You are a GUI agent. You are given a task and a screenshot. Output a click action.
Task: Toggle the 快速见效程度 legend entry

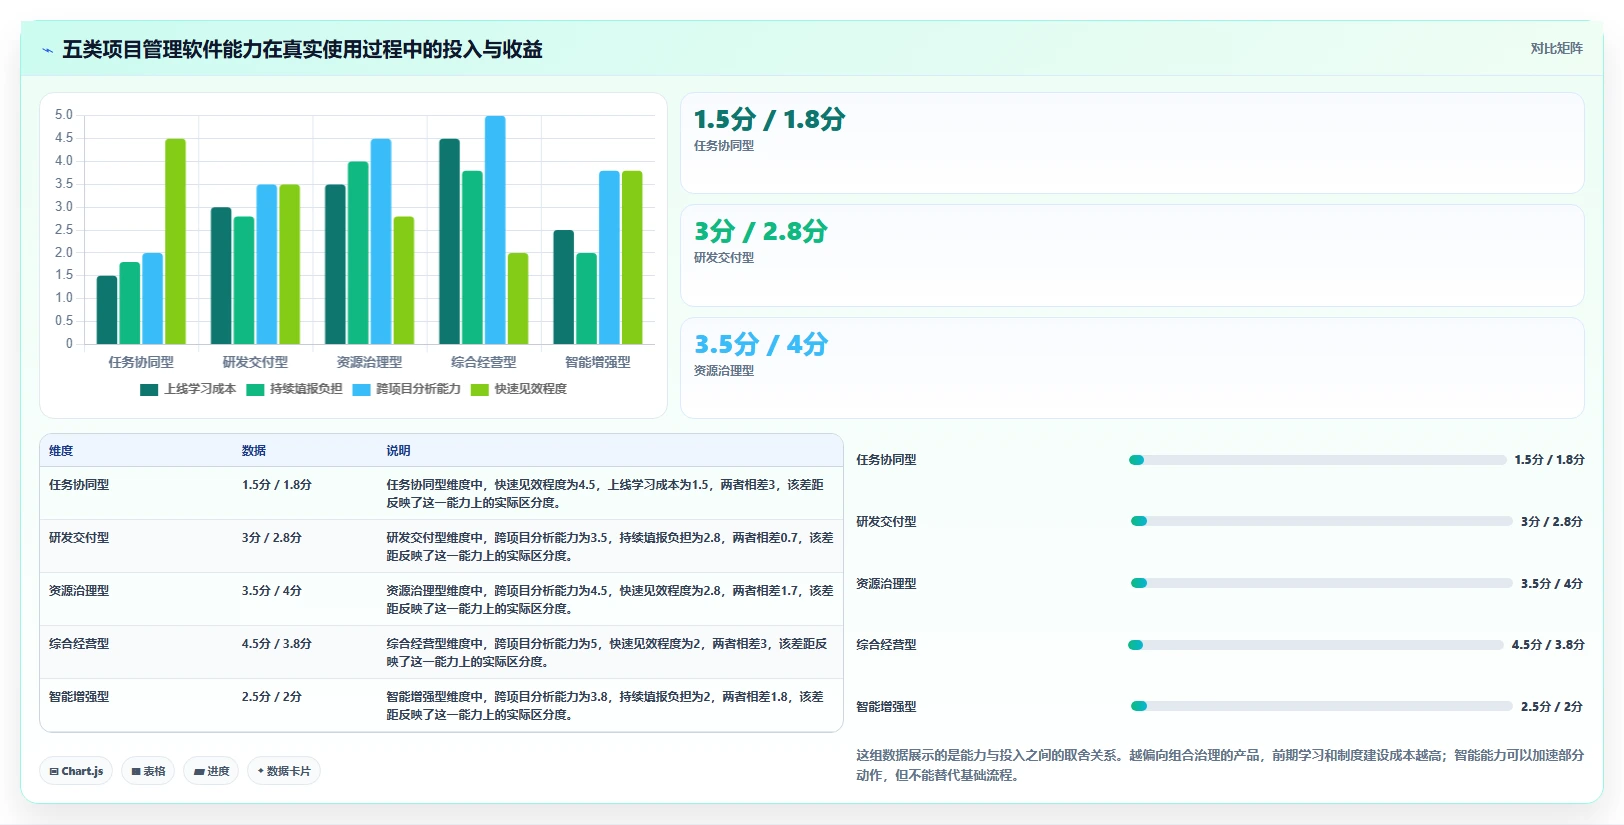pos(518,389)
